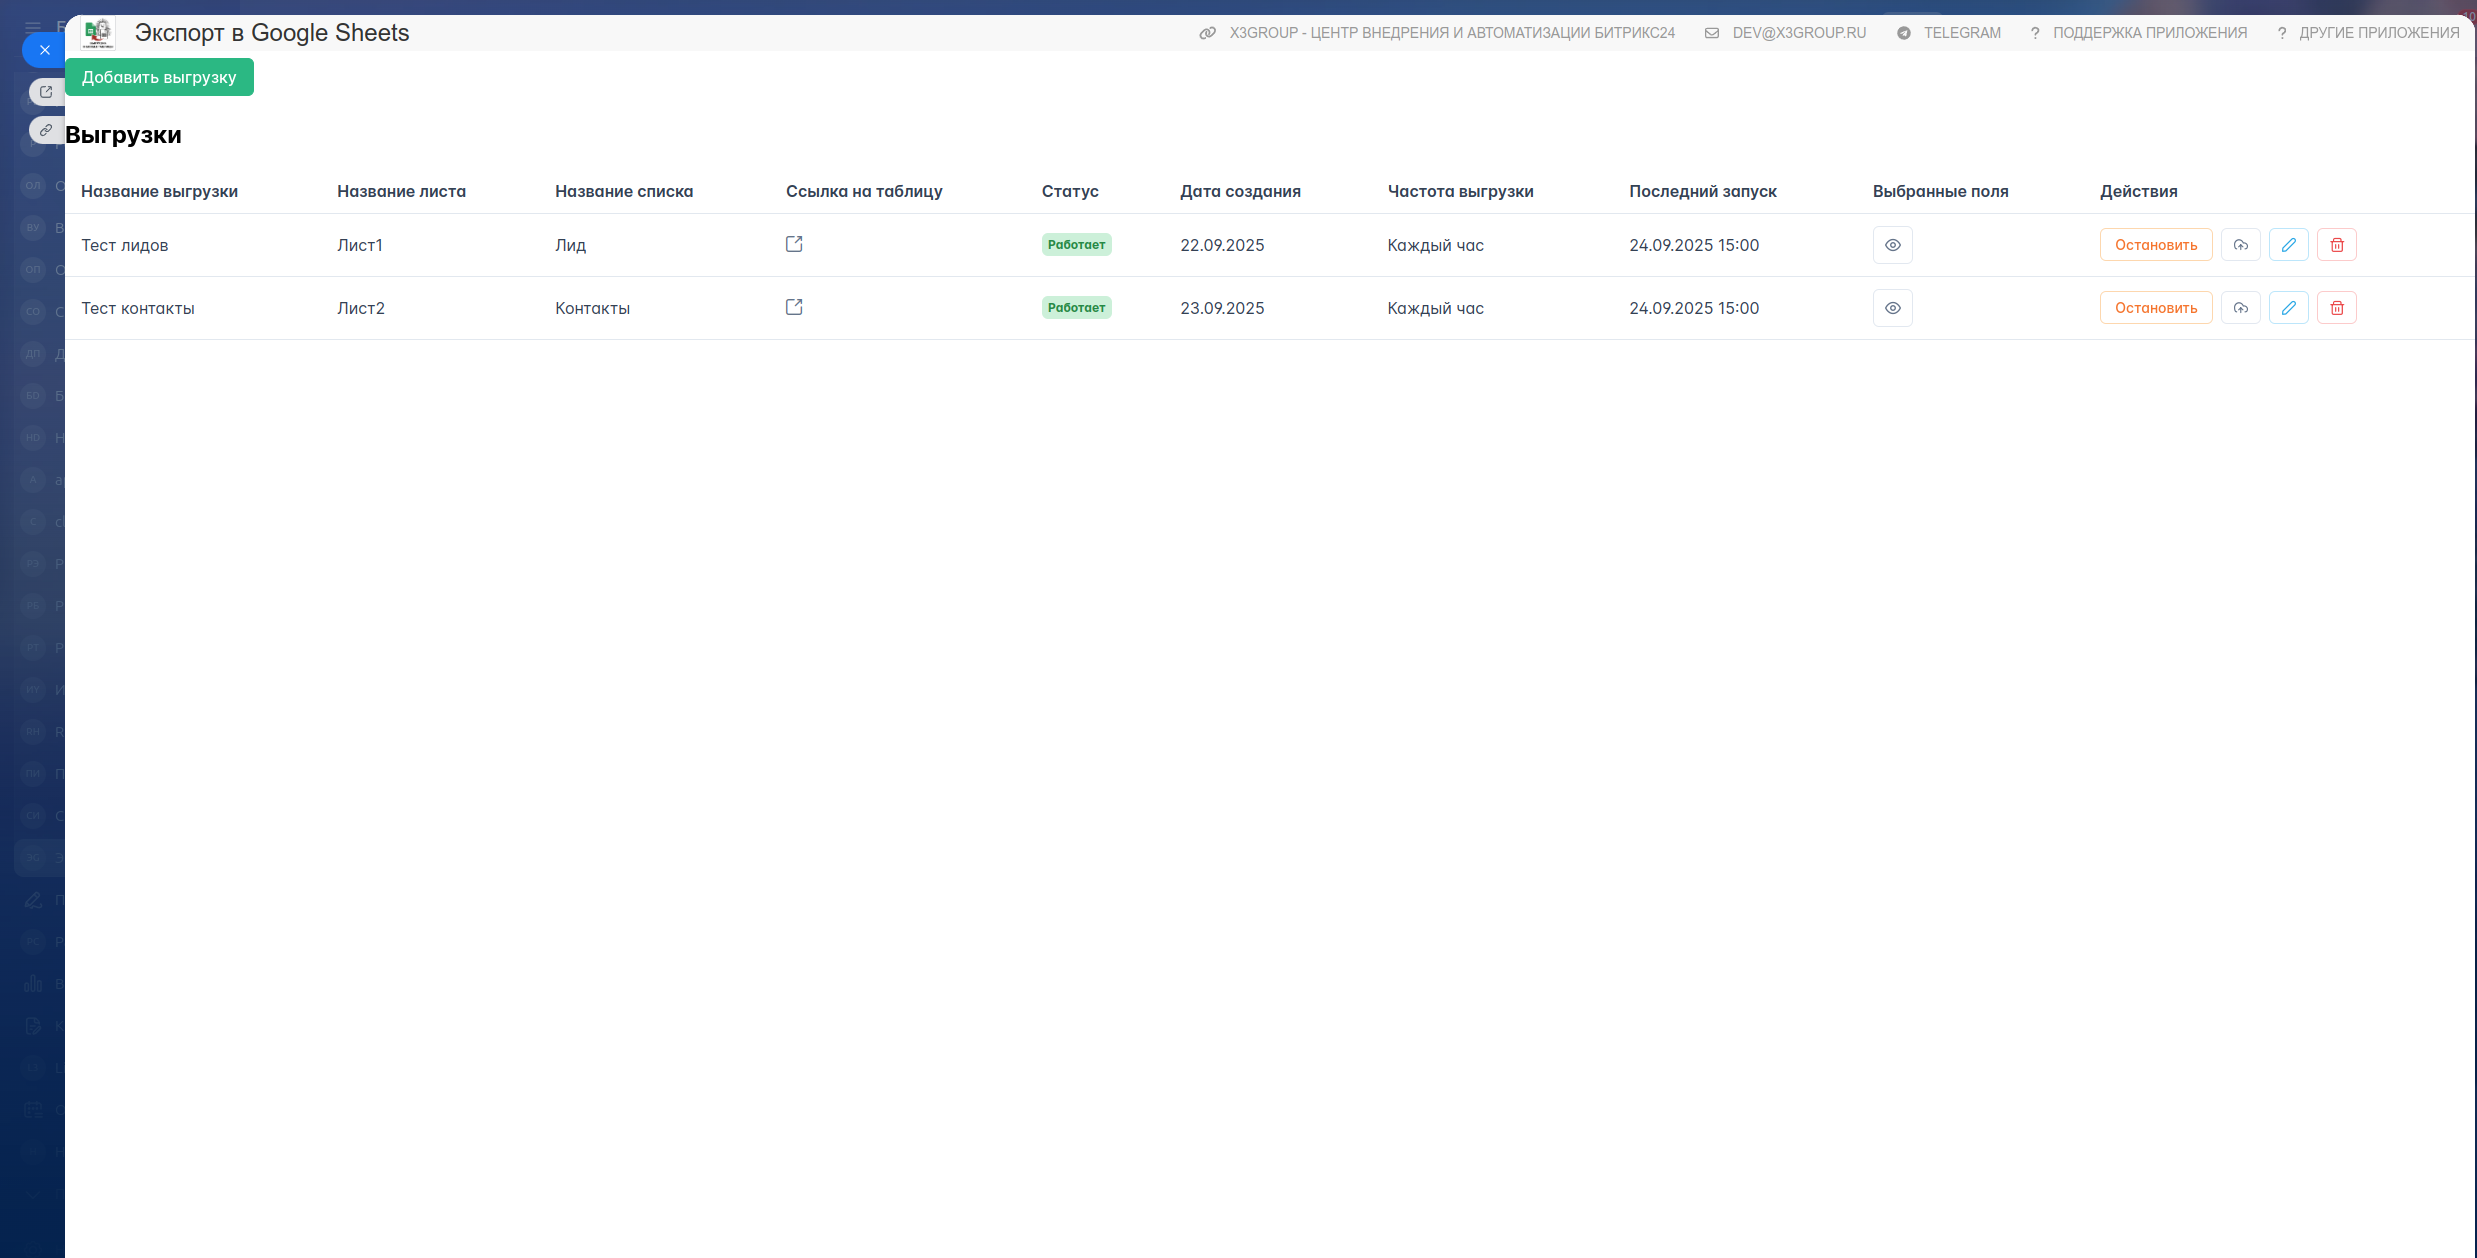
Task: Show selected fields for Тест контакты
Action: 1892,308
